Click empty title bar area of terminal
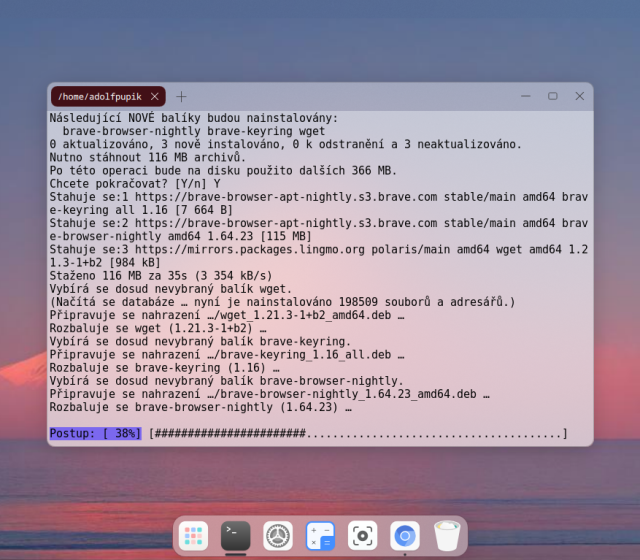The image size is (640, 560). click(x=350, y=97)
